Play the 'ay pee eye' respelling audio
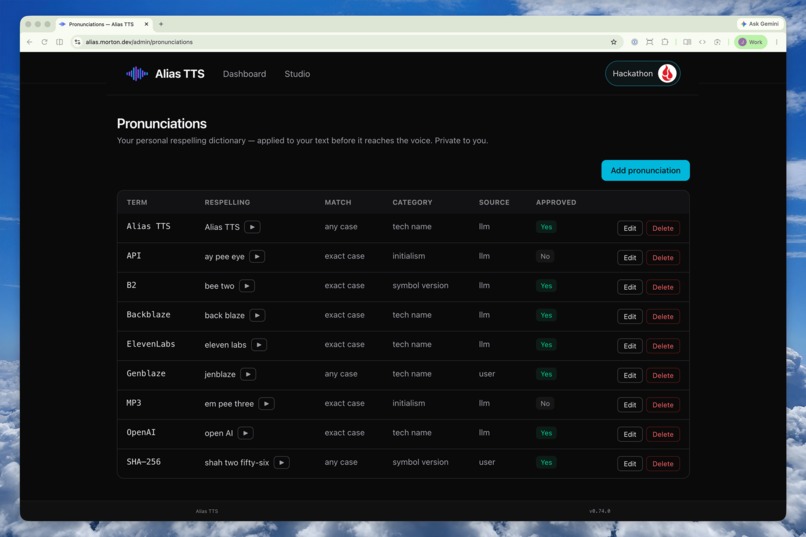 (257, 256)
